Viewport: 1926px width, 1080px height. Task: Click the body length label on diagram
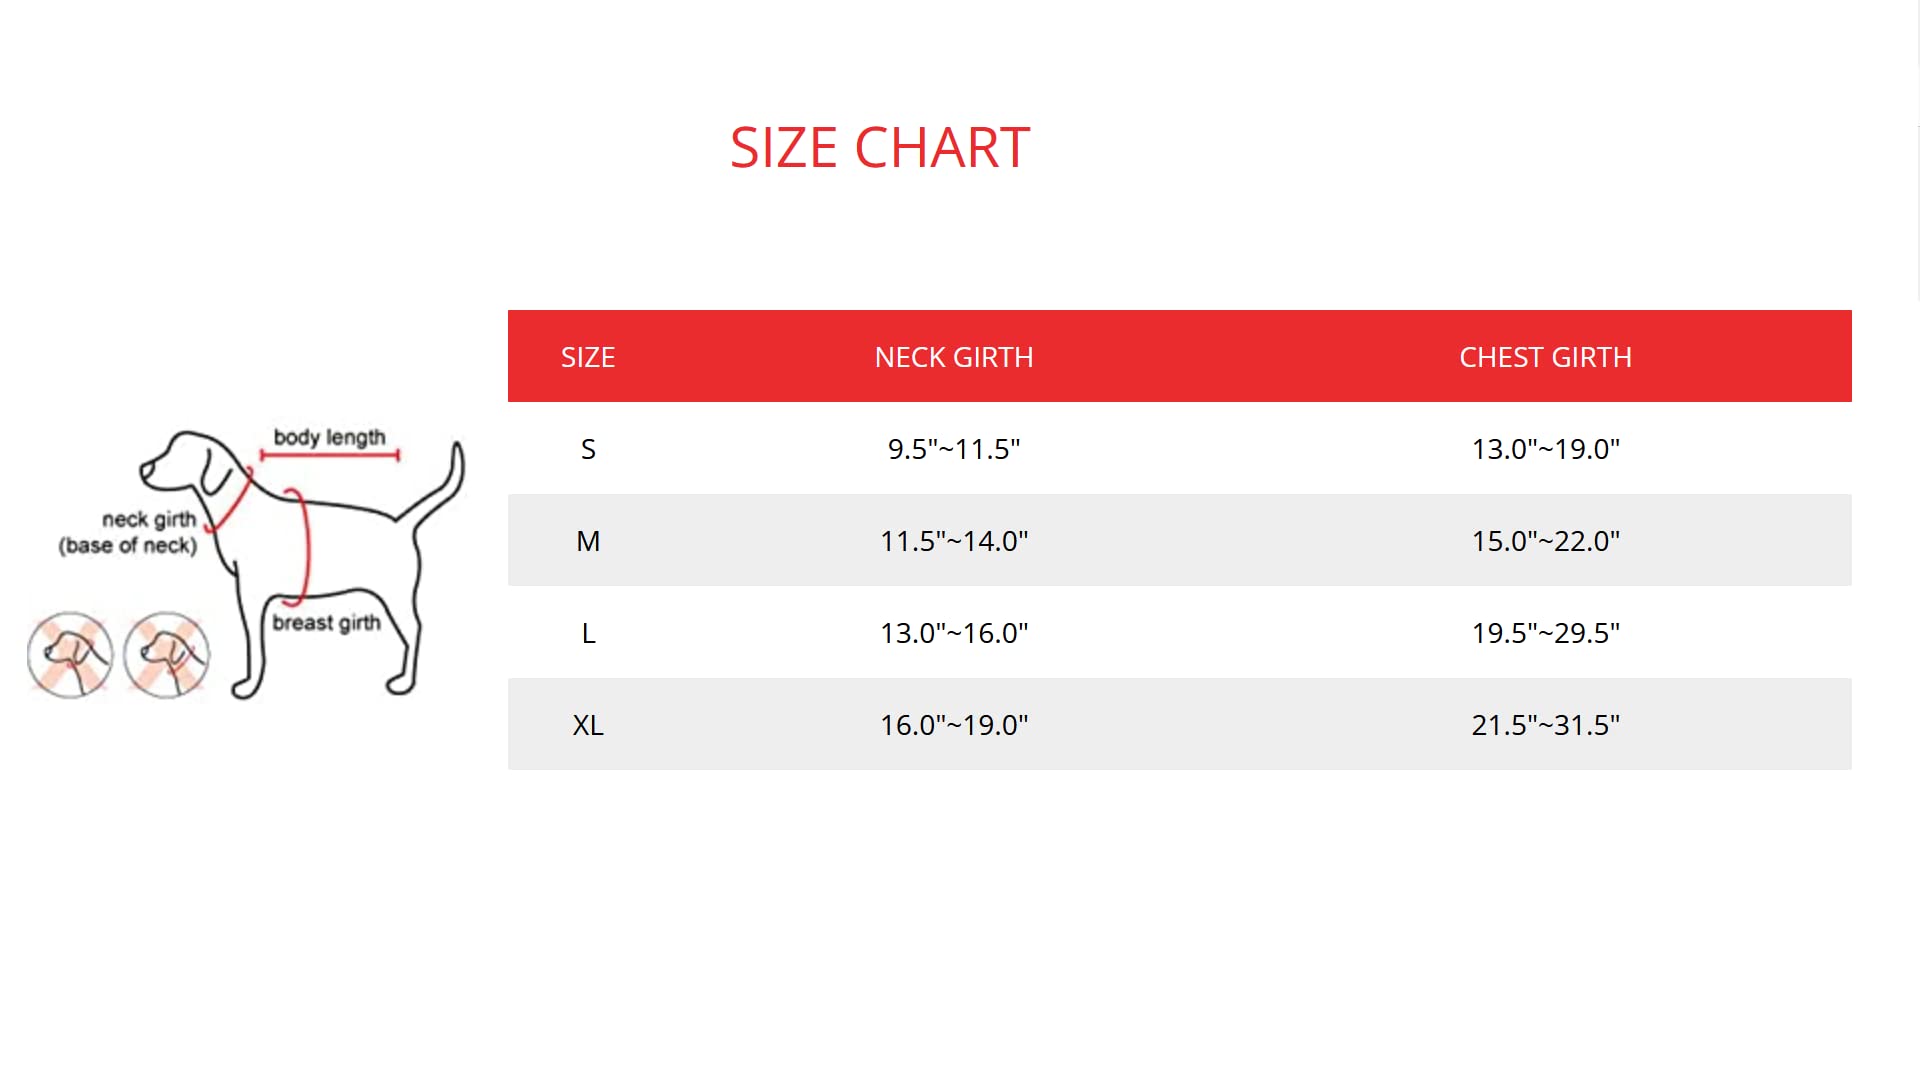(329, 438)
